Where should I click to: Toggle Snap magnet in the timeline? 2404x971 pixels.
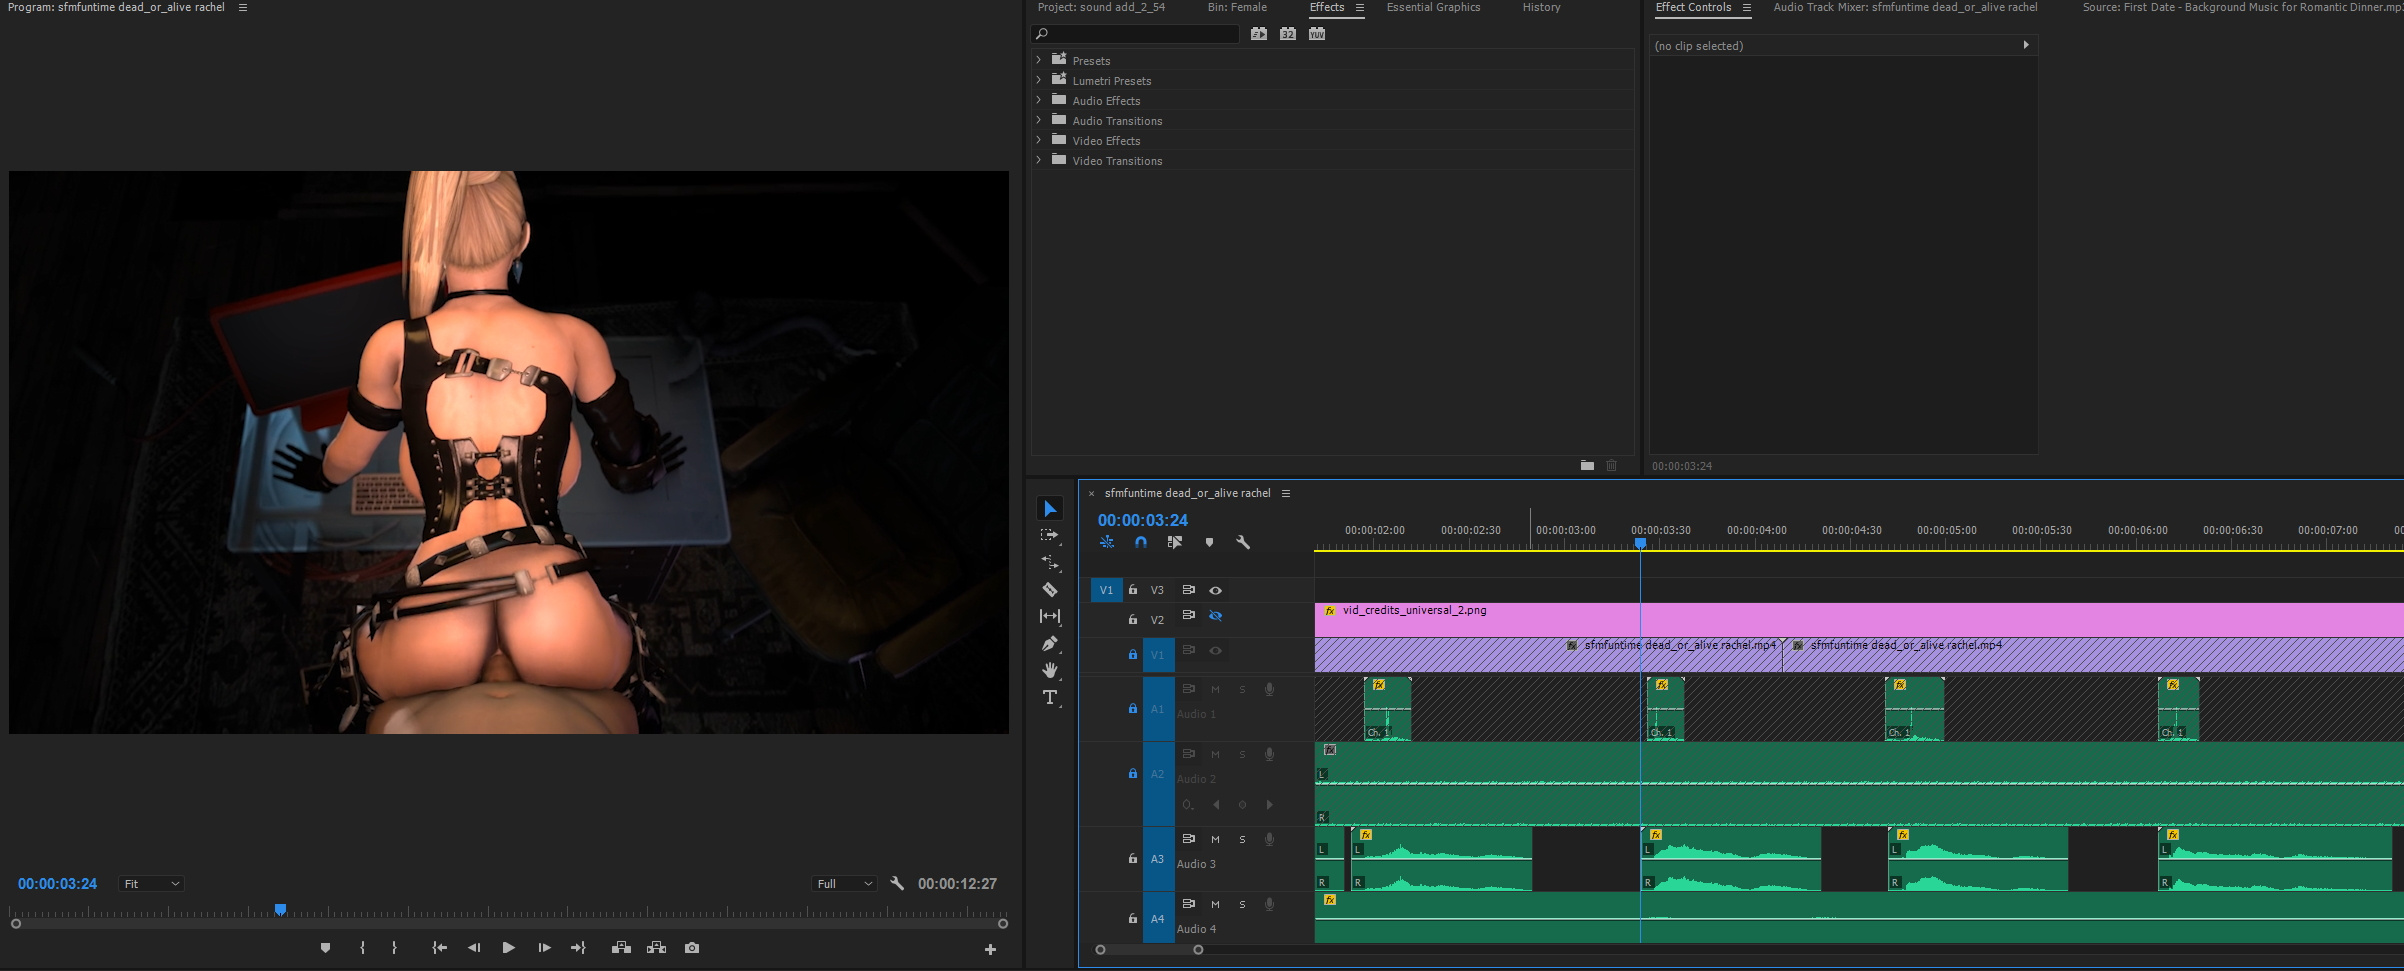coord(1141,542)
